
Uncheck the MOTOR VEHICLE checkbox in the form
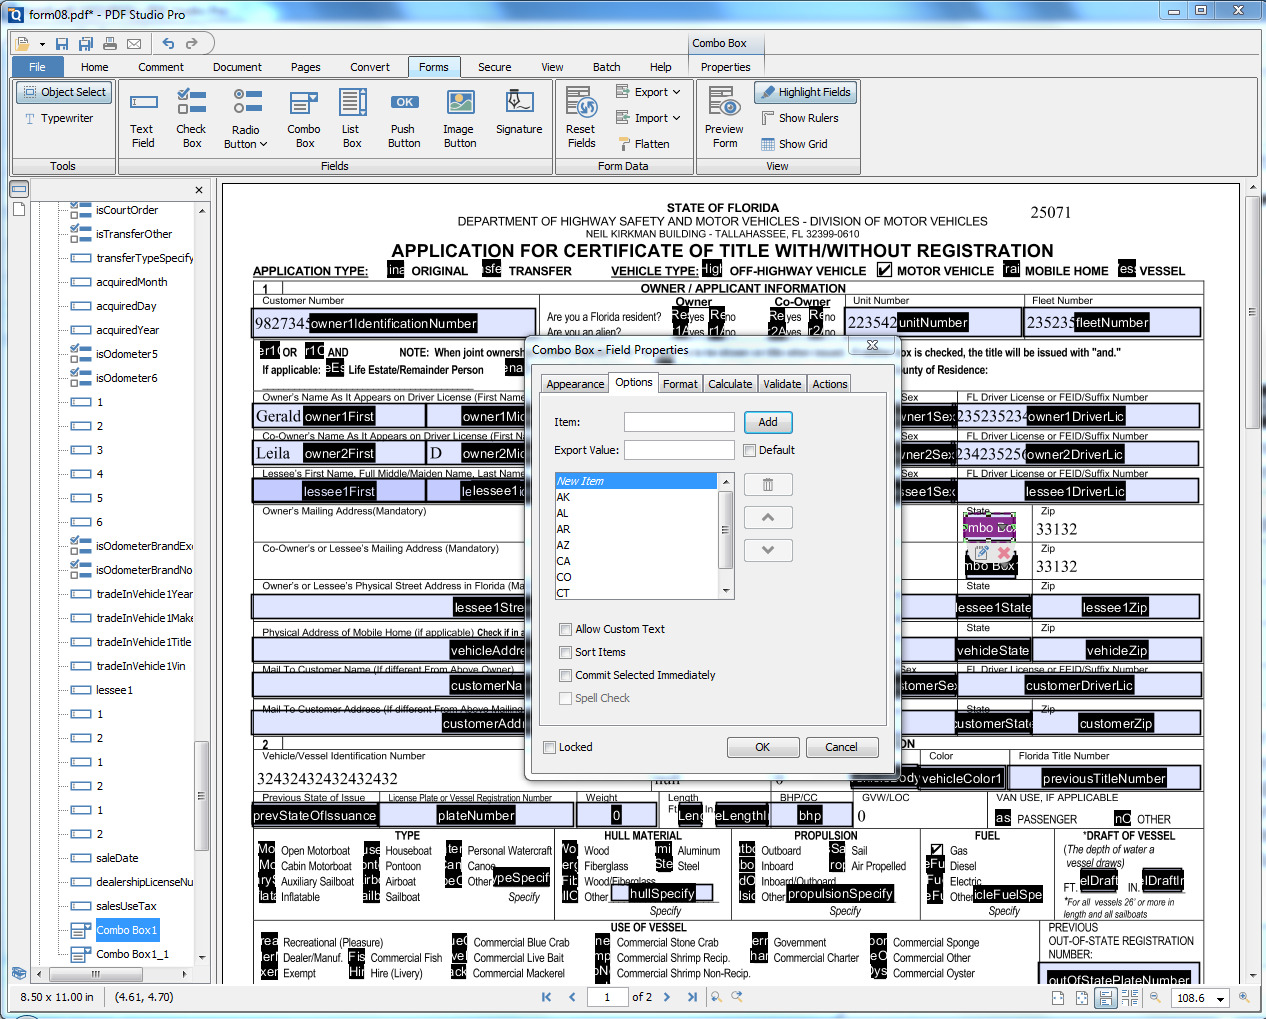pyautogui.click(x=884, y=270)
